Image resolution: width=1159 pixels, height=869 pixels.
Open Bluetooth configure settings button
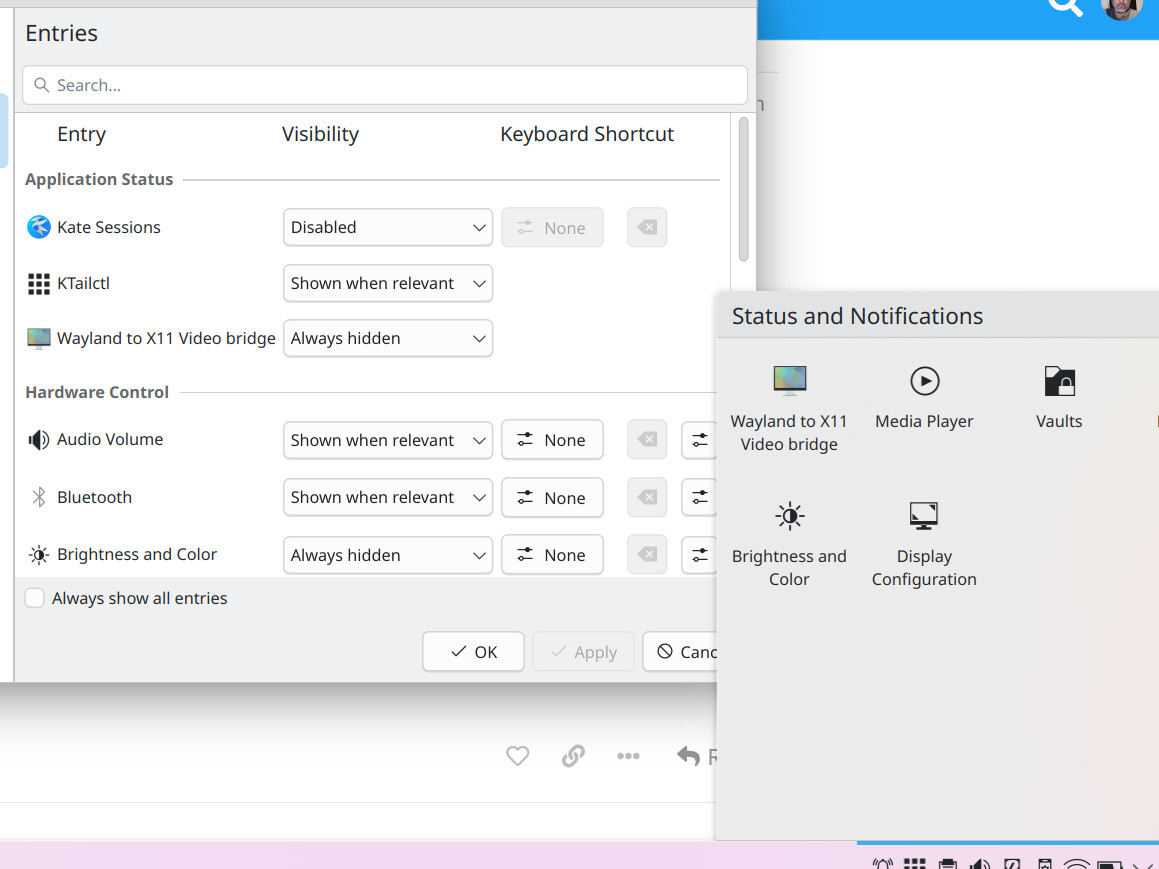coord(699,497)
